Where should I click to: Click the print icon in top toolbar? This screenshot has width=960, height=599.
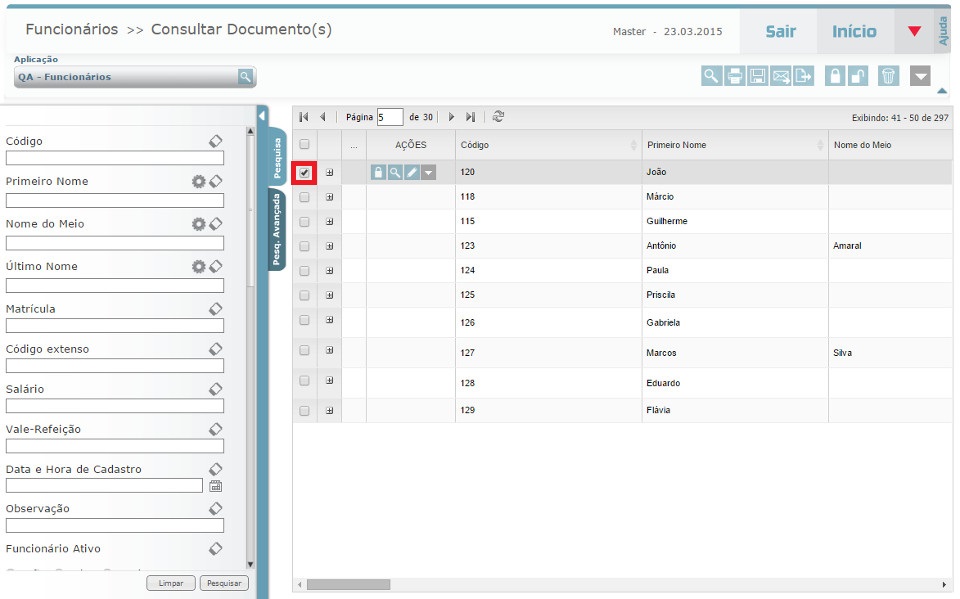[735, 76]
